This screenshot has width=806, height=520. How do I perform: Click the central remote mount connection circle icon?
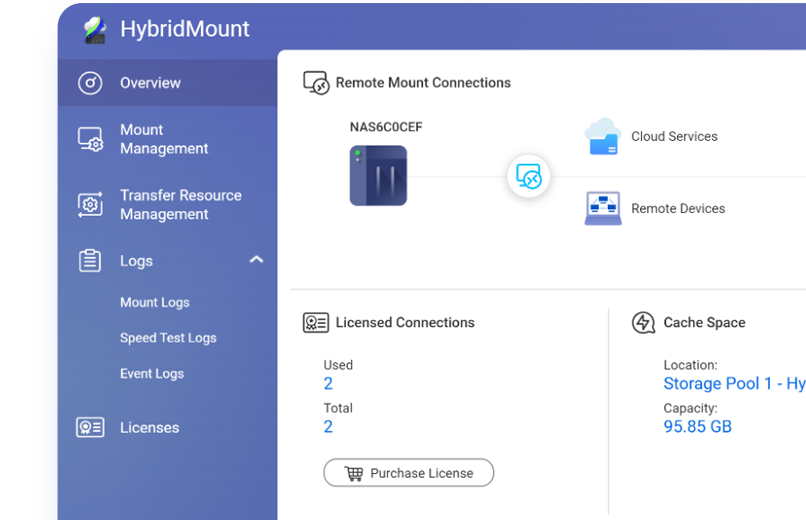pos(528,176)
